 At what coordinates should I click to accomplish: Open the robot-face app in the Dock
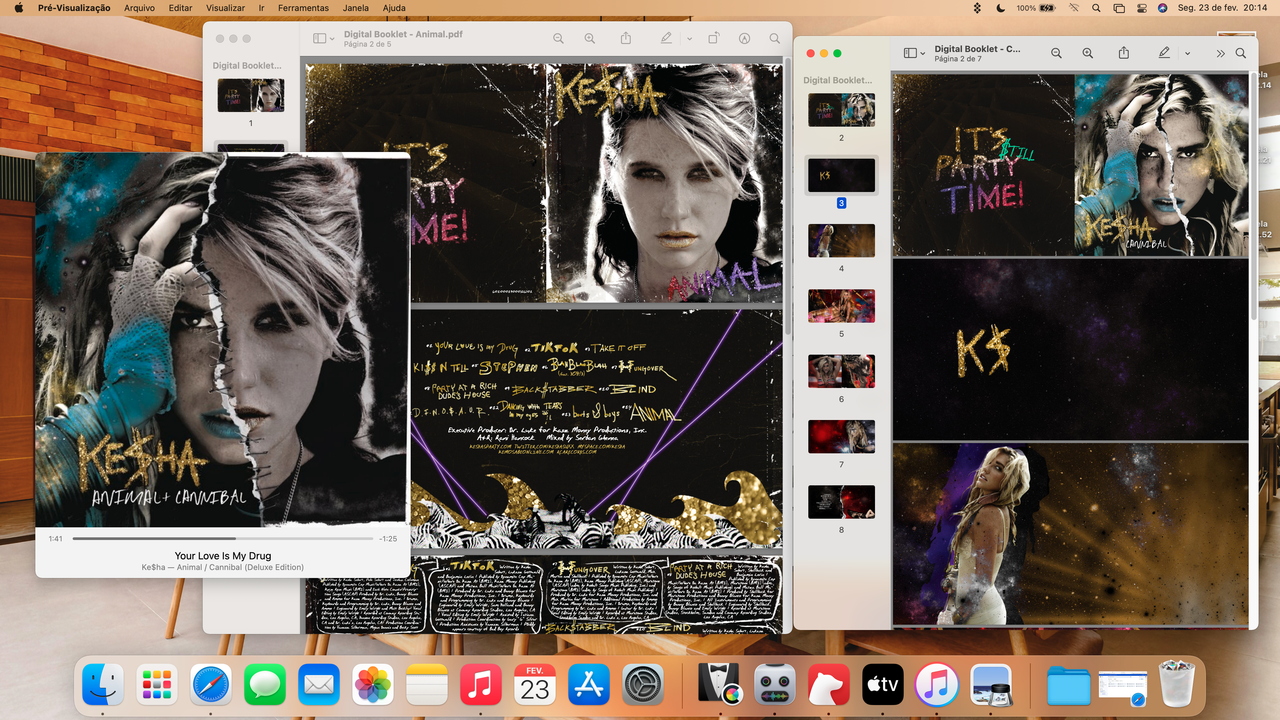[775, 685]
